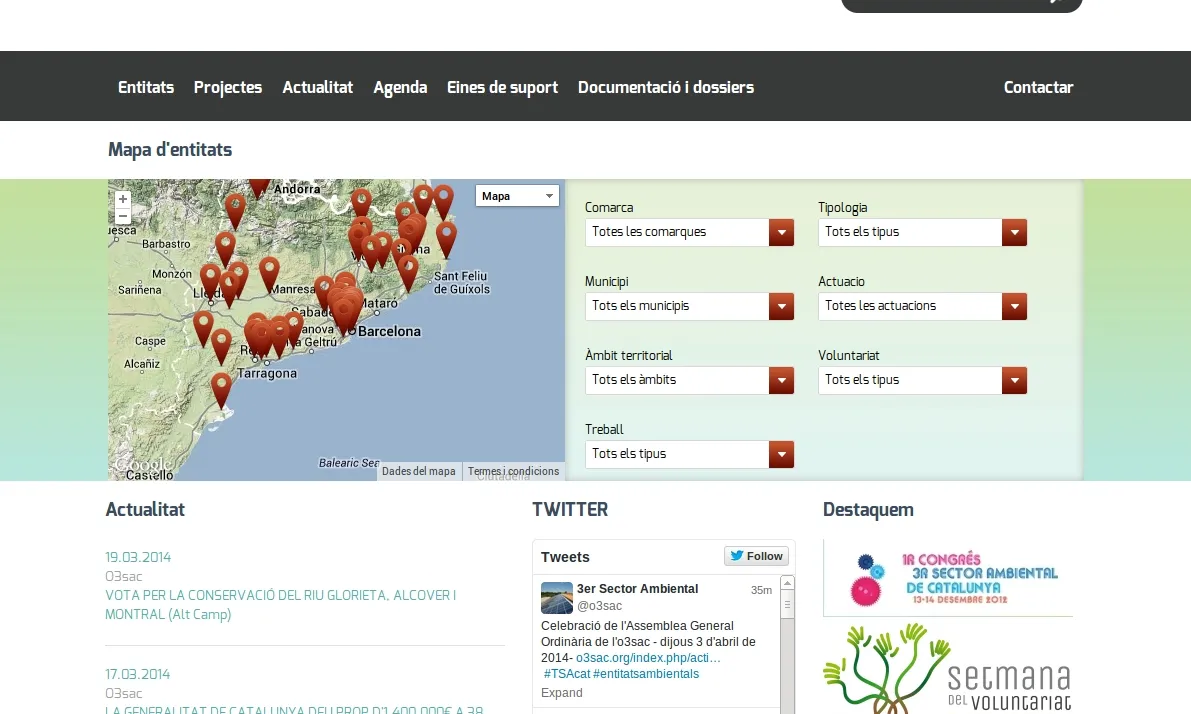Open the Àmbit territorial dropdown
The width and height of the screenshot is (1191, 714).
pyautogui.click(x=689, y=380)
